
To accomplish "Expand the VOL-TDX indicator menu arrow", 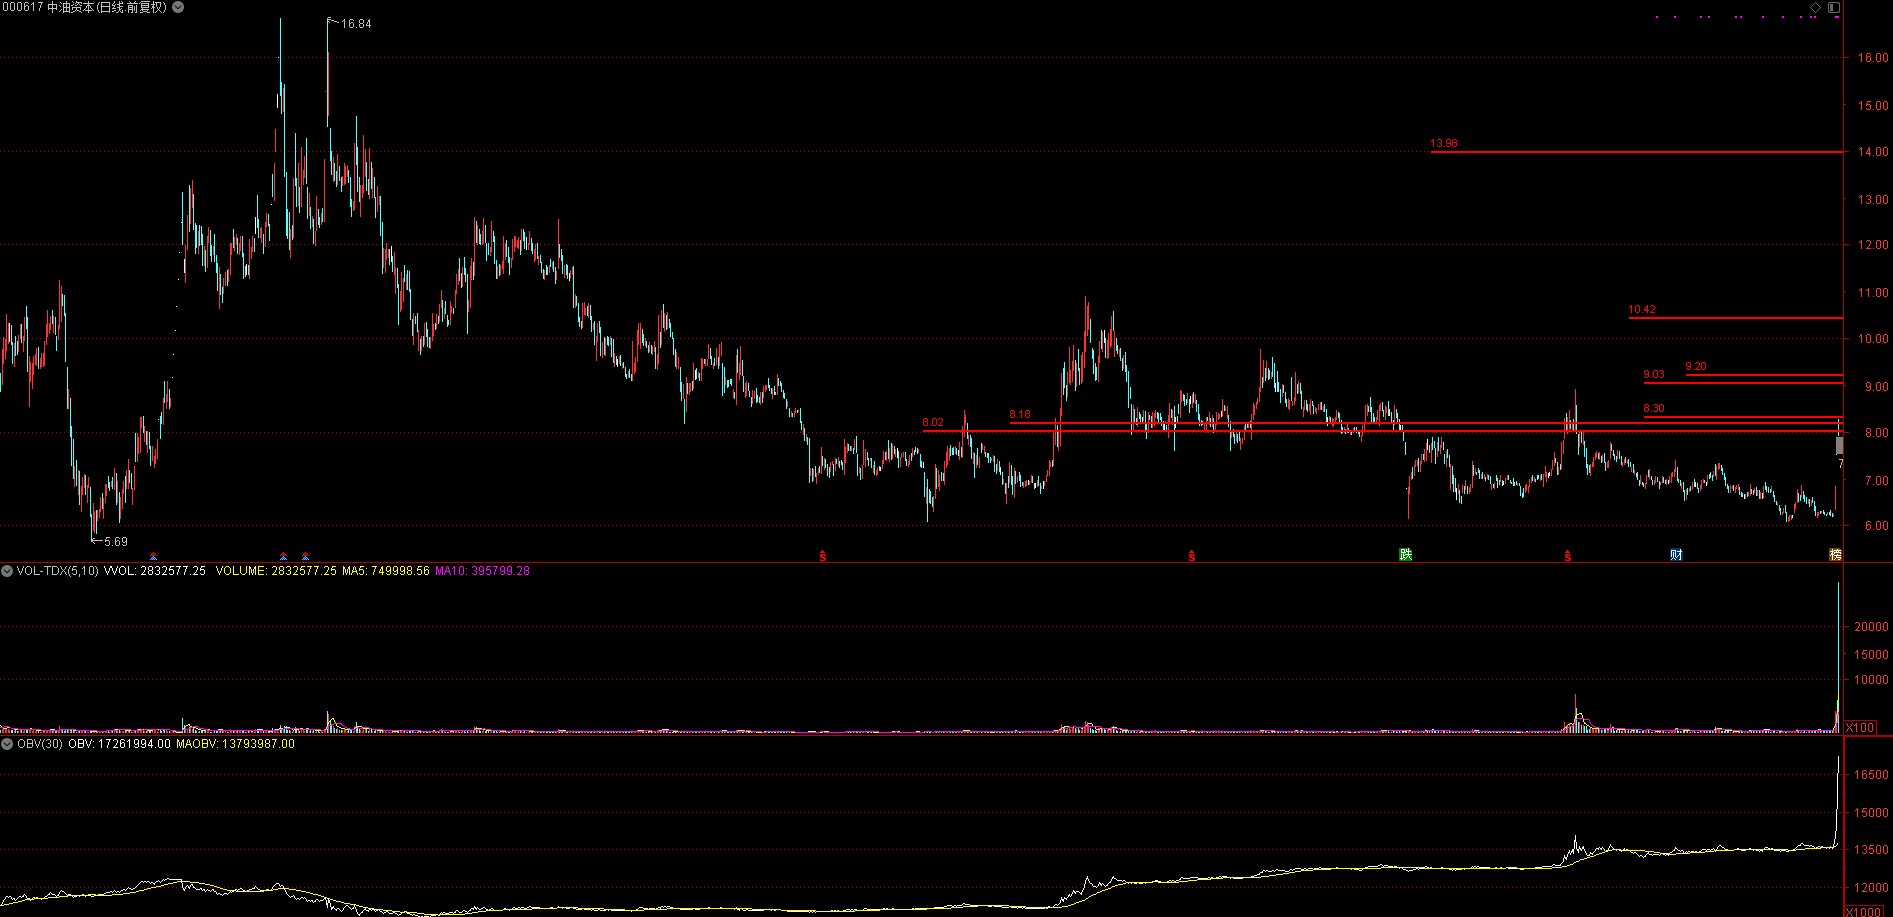I will (x=7, y=571).
